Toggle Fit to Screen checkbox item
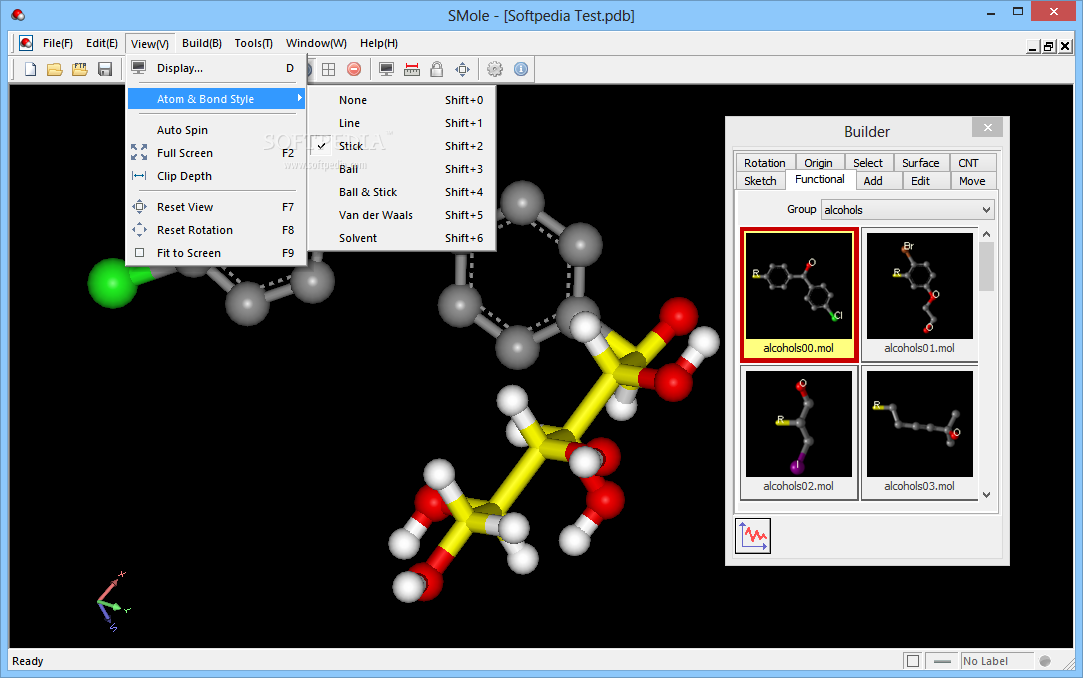Image resolution: width=1083 pixels, height=678 pixels. coord(215,253)
